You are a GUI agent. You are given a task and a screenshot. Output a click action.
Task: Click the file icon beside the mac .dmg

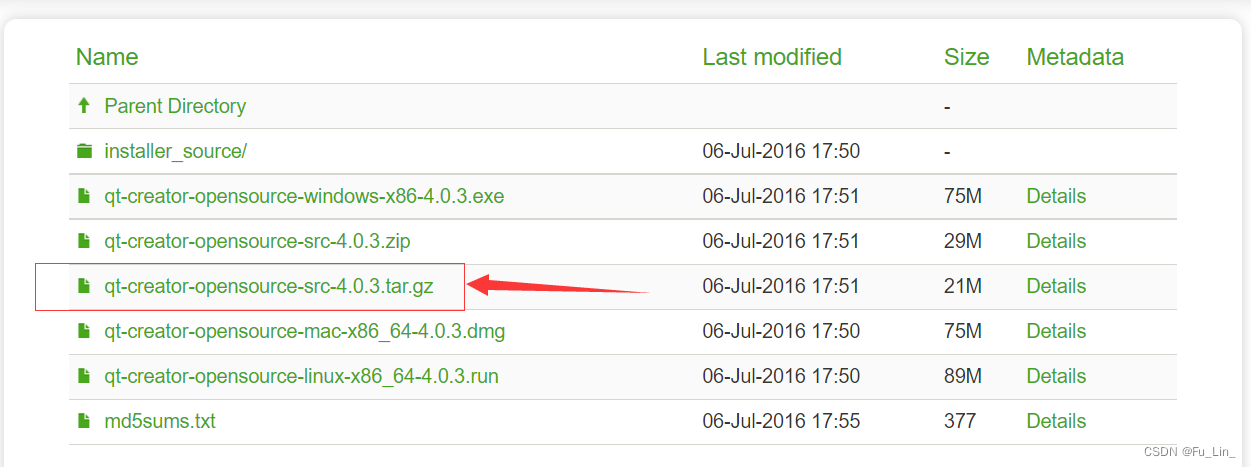(x=84, y=332)
